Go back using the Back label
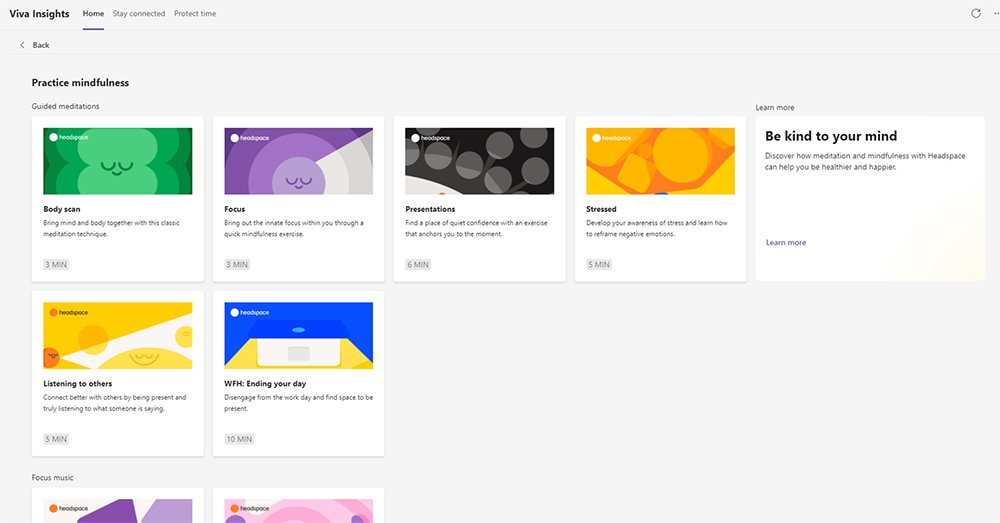 (41, 45)
